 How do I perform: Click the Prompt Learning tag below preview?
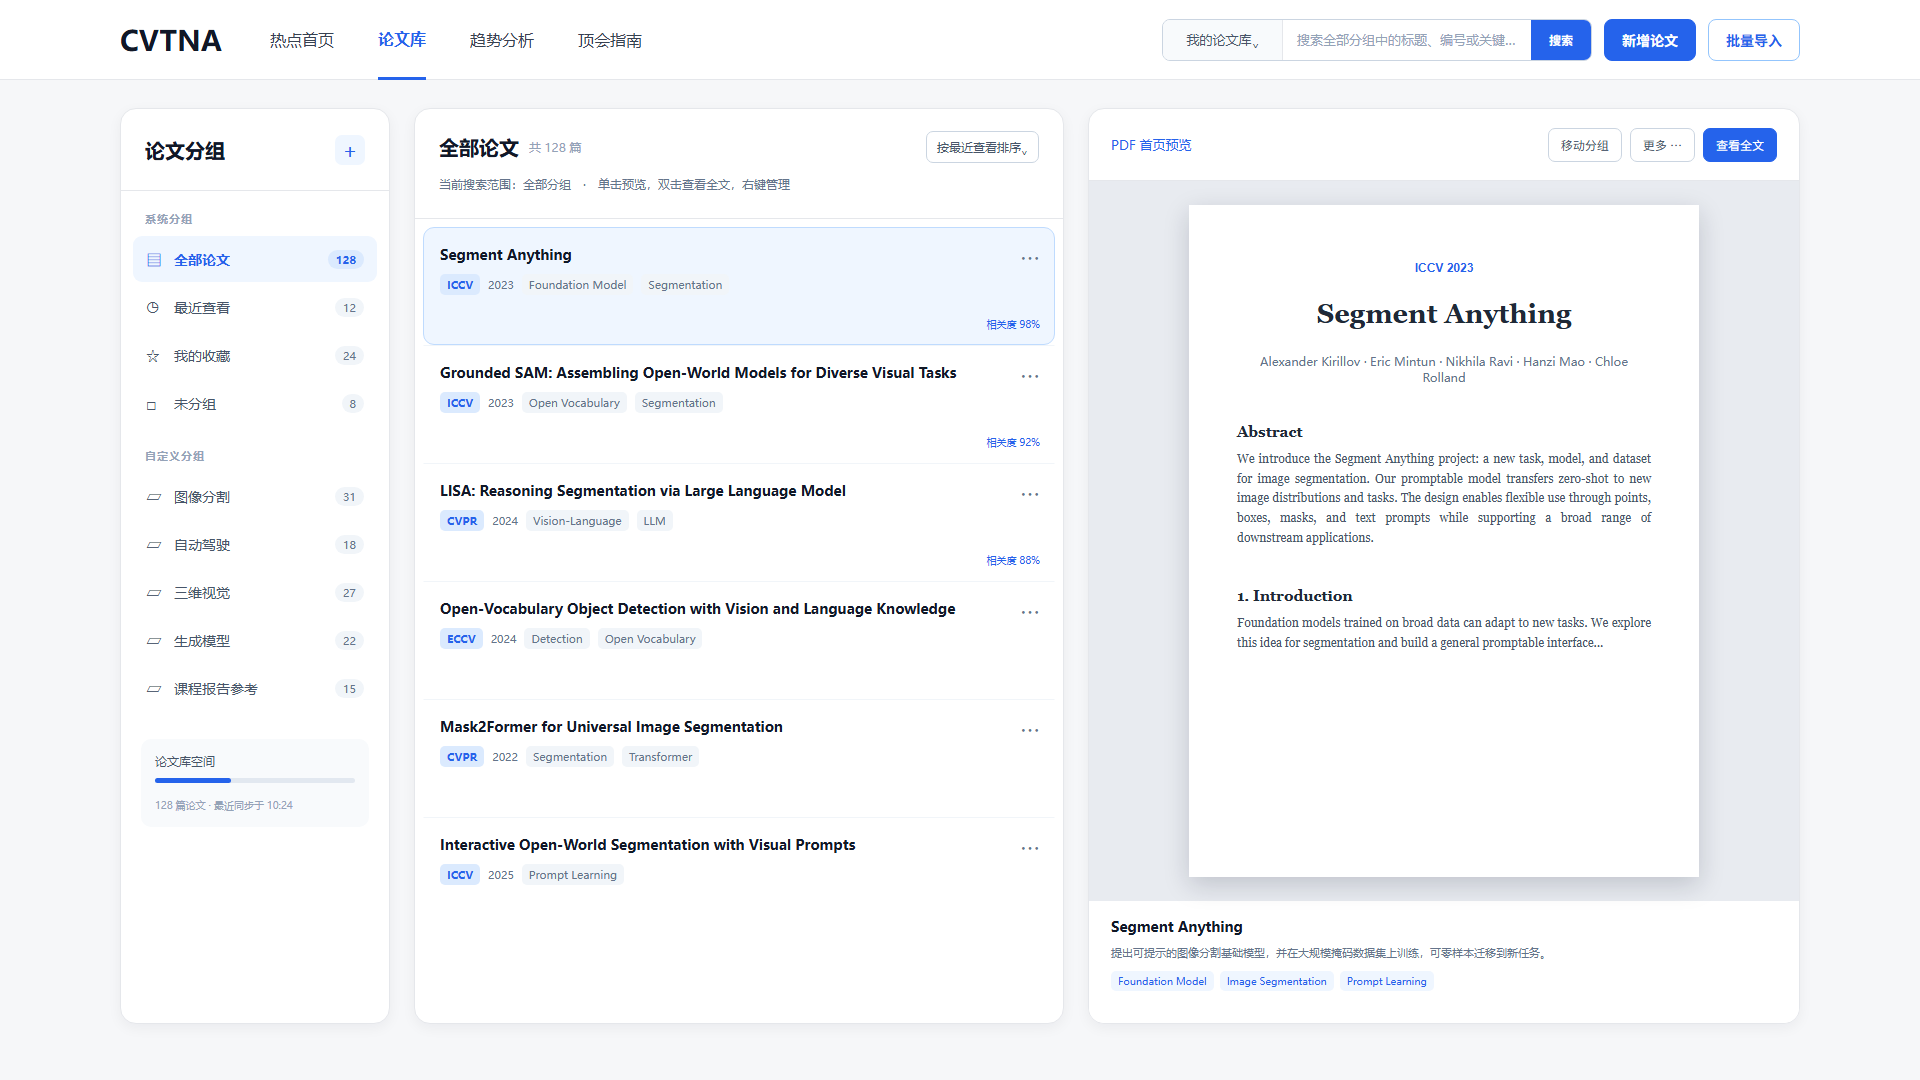(x=1386, y=981)
